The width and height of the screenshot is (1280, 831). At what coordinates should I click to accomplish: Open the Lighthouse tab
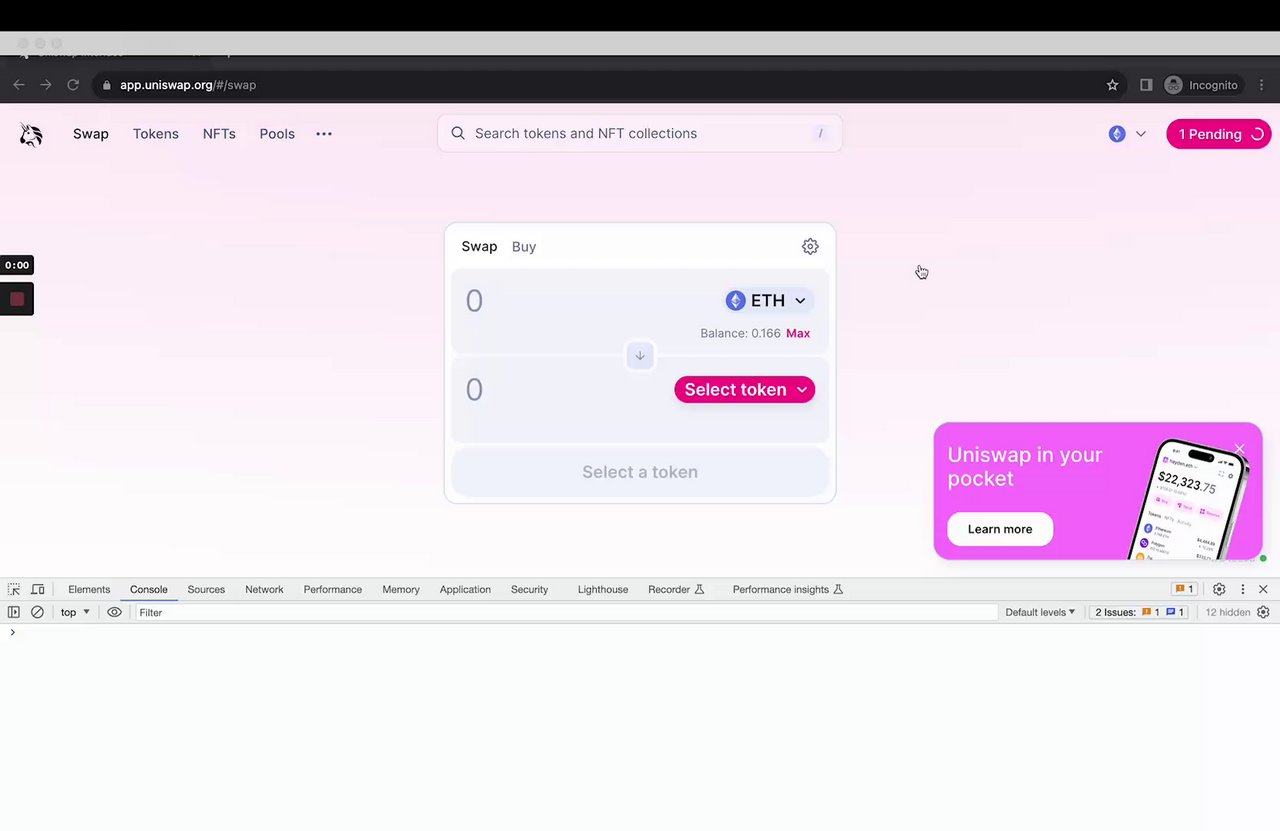point(603,589)
